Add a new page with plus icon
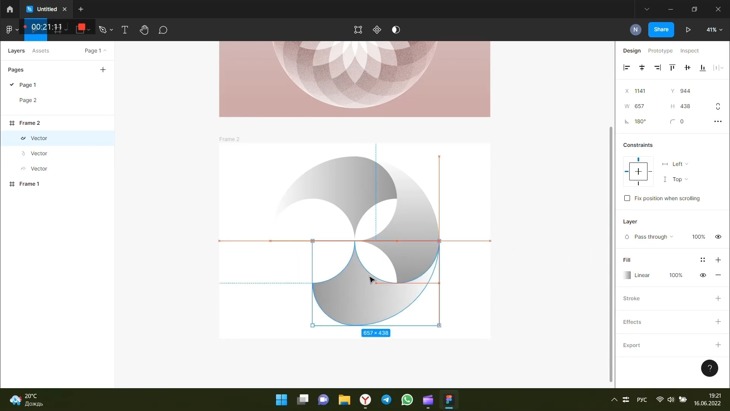 point(103,70)
